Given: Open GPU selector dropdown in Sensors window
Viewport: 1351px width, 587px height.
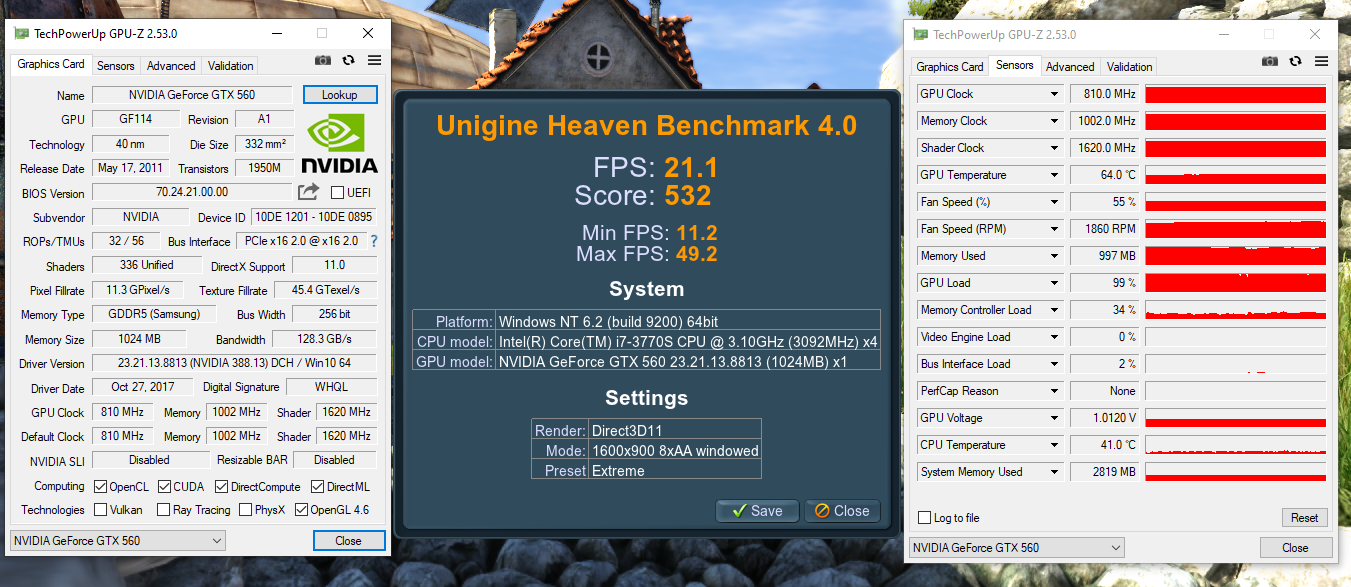Looking at the screenshot, I should pyautogui.click(x=1016, y=547).
